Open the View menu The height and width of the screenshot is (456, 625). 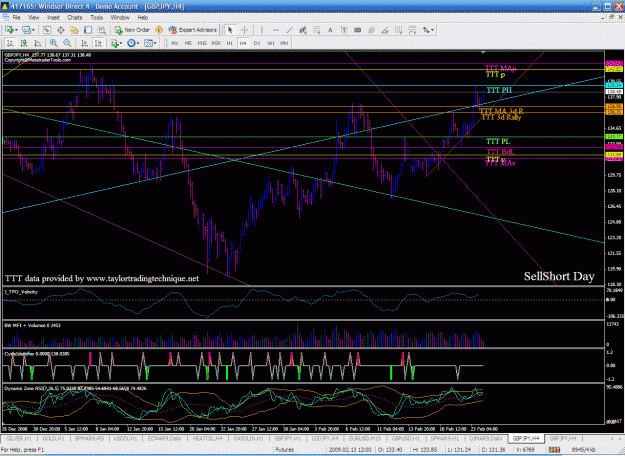coord(33,18)
